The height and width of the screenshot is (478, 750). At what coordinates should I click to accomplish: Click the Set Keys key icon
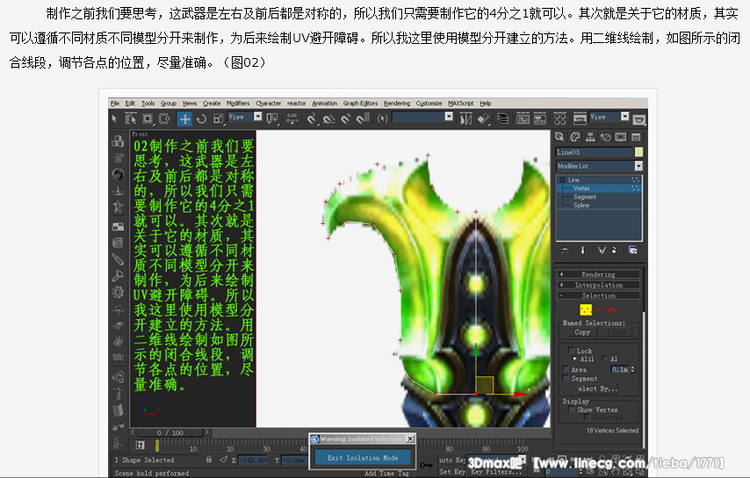pos(426,465)
